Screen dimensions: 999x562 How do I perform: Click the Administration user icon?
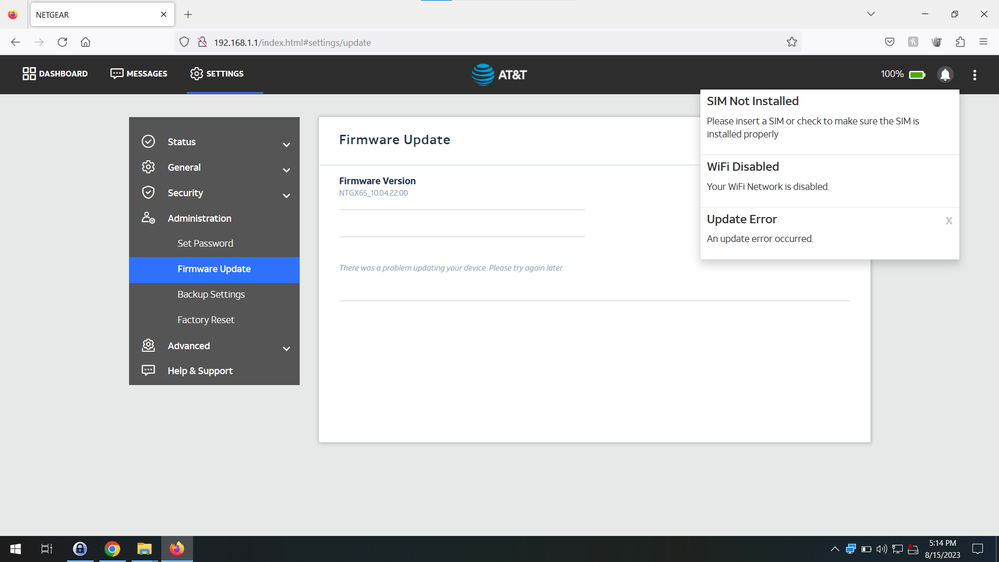click(x=148, y=218)
